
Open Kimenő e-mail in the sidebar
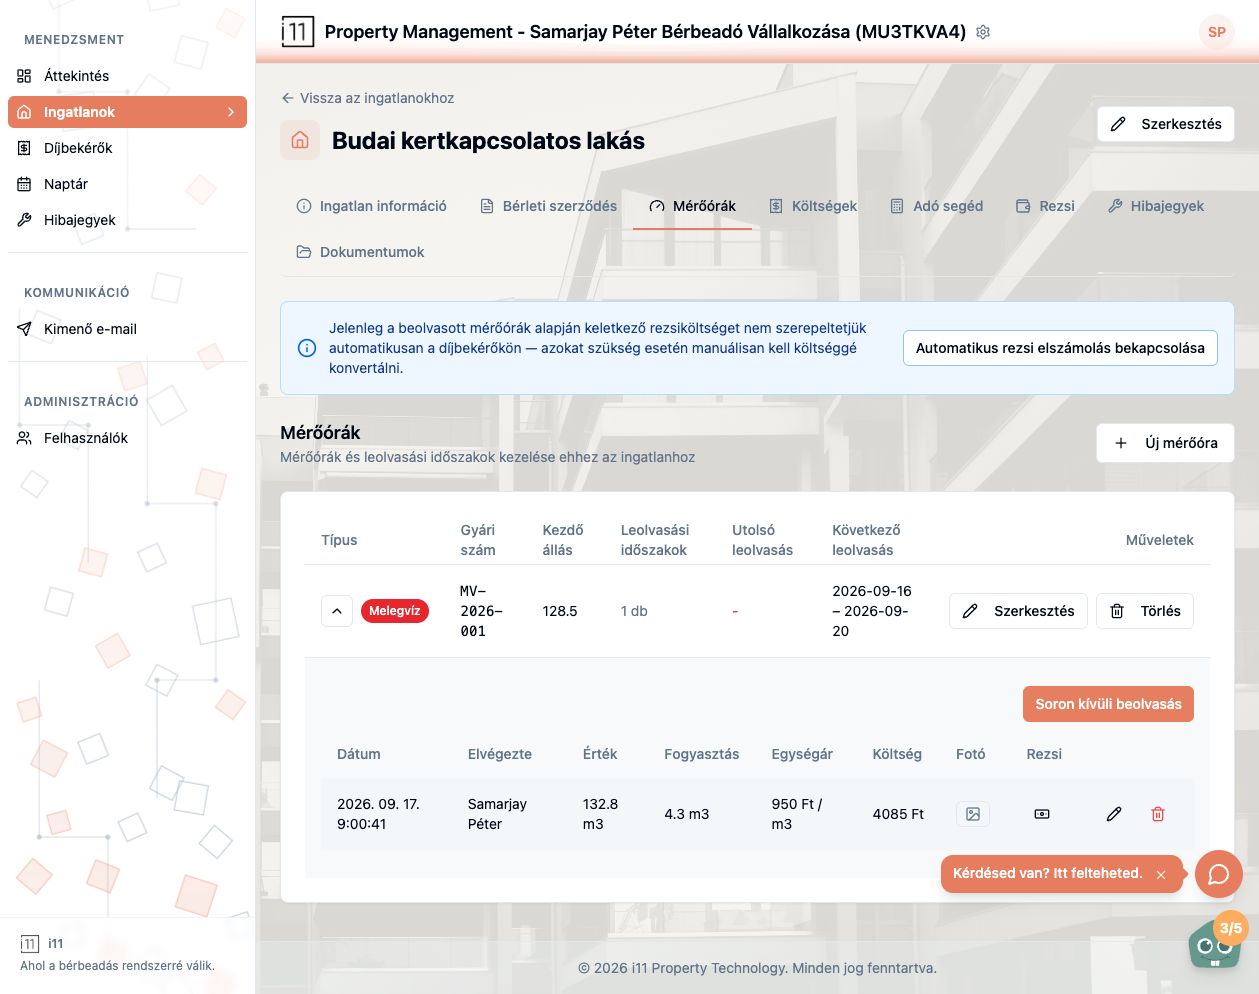coord(127,329)
